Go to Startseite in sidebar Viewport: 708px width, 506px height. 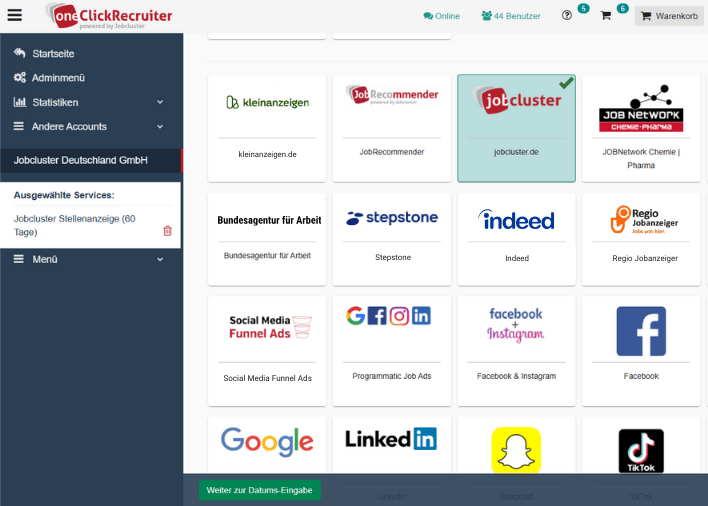[x=53, y=53]
